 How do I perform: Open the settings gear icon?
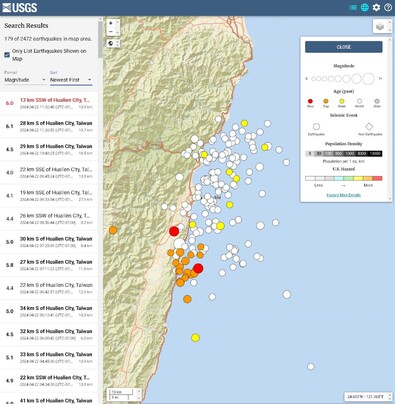pyautogui.click(x=376, y=7)
